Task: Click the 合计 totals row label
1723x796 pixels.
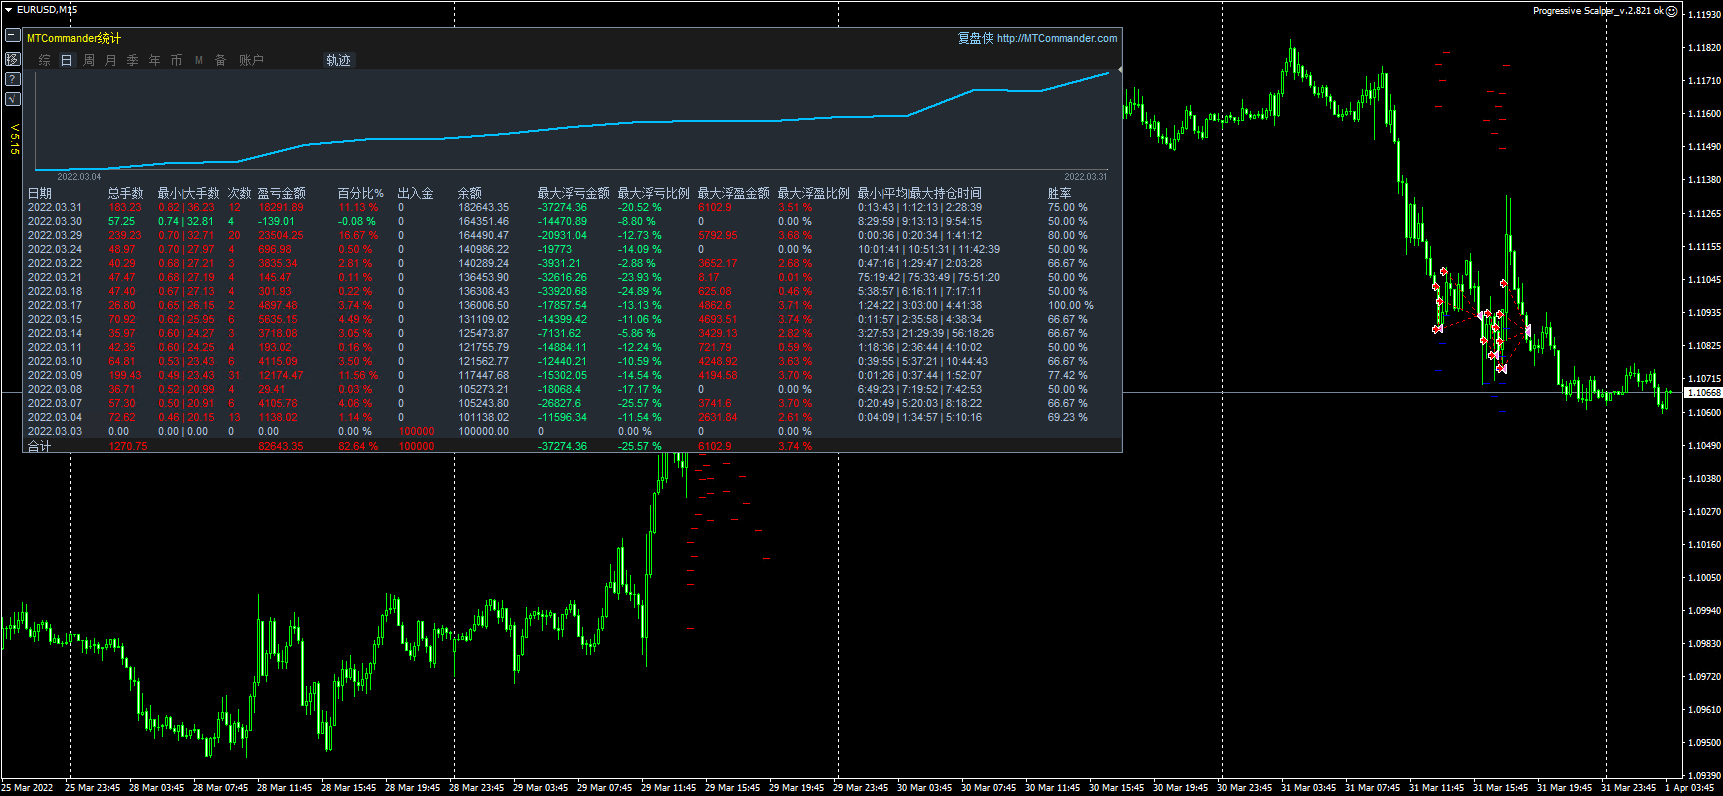Action: [x=39, y=446]
